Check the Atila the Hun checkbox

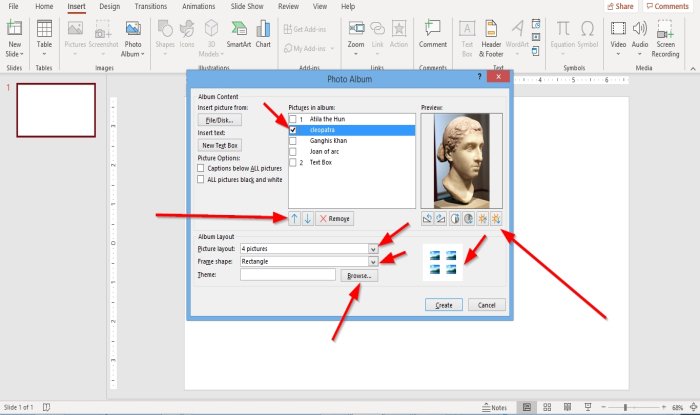(293, 119)
